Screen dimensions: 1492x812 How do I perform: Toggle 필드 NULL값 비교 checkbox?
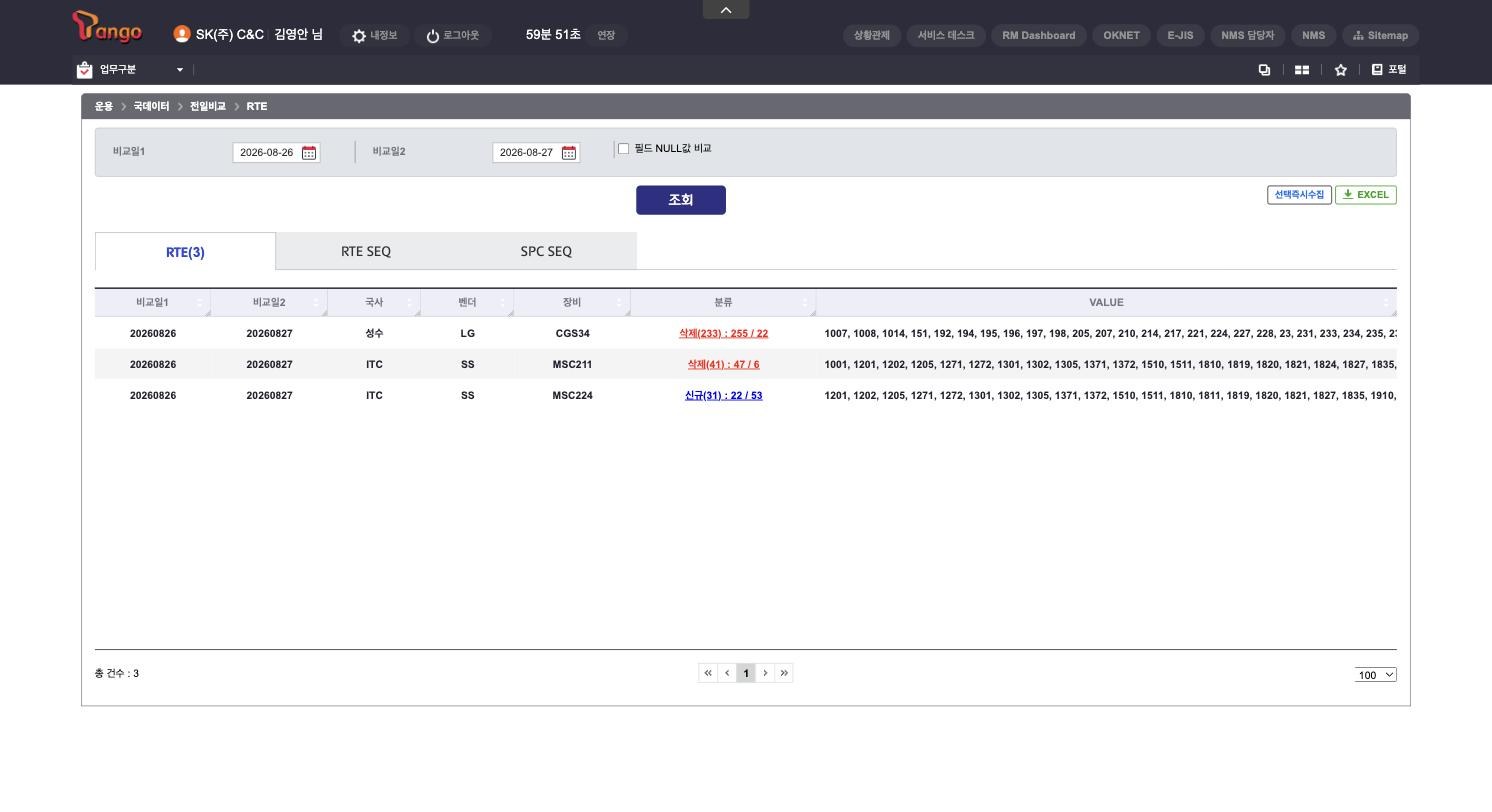(623, 149)
